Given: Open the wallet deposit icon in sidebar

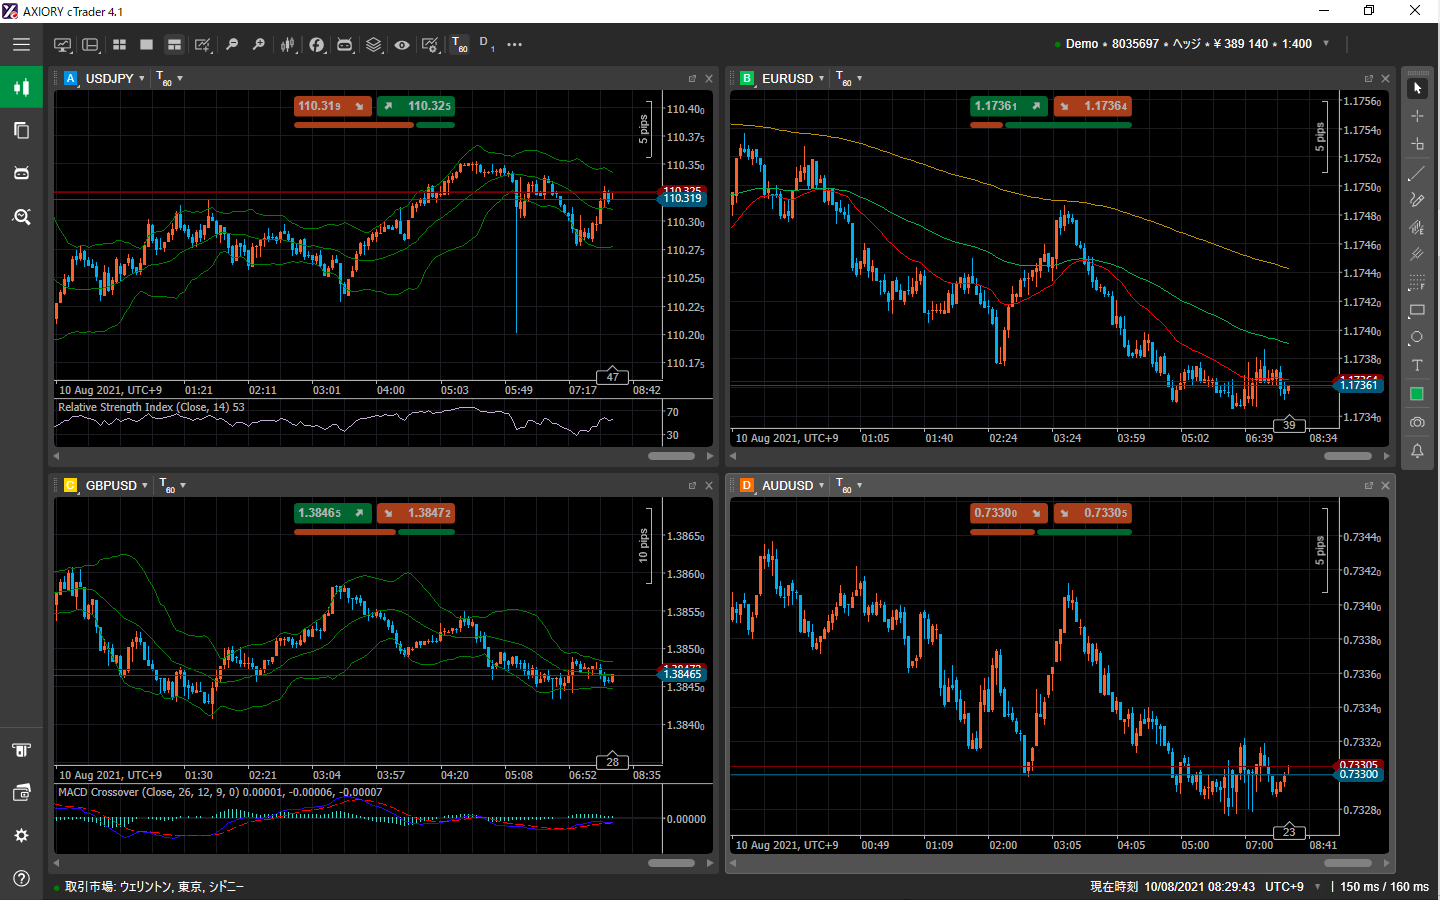Looking at the screenshot, I should pyautogui.click(x=21, y=793).
